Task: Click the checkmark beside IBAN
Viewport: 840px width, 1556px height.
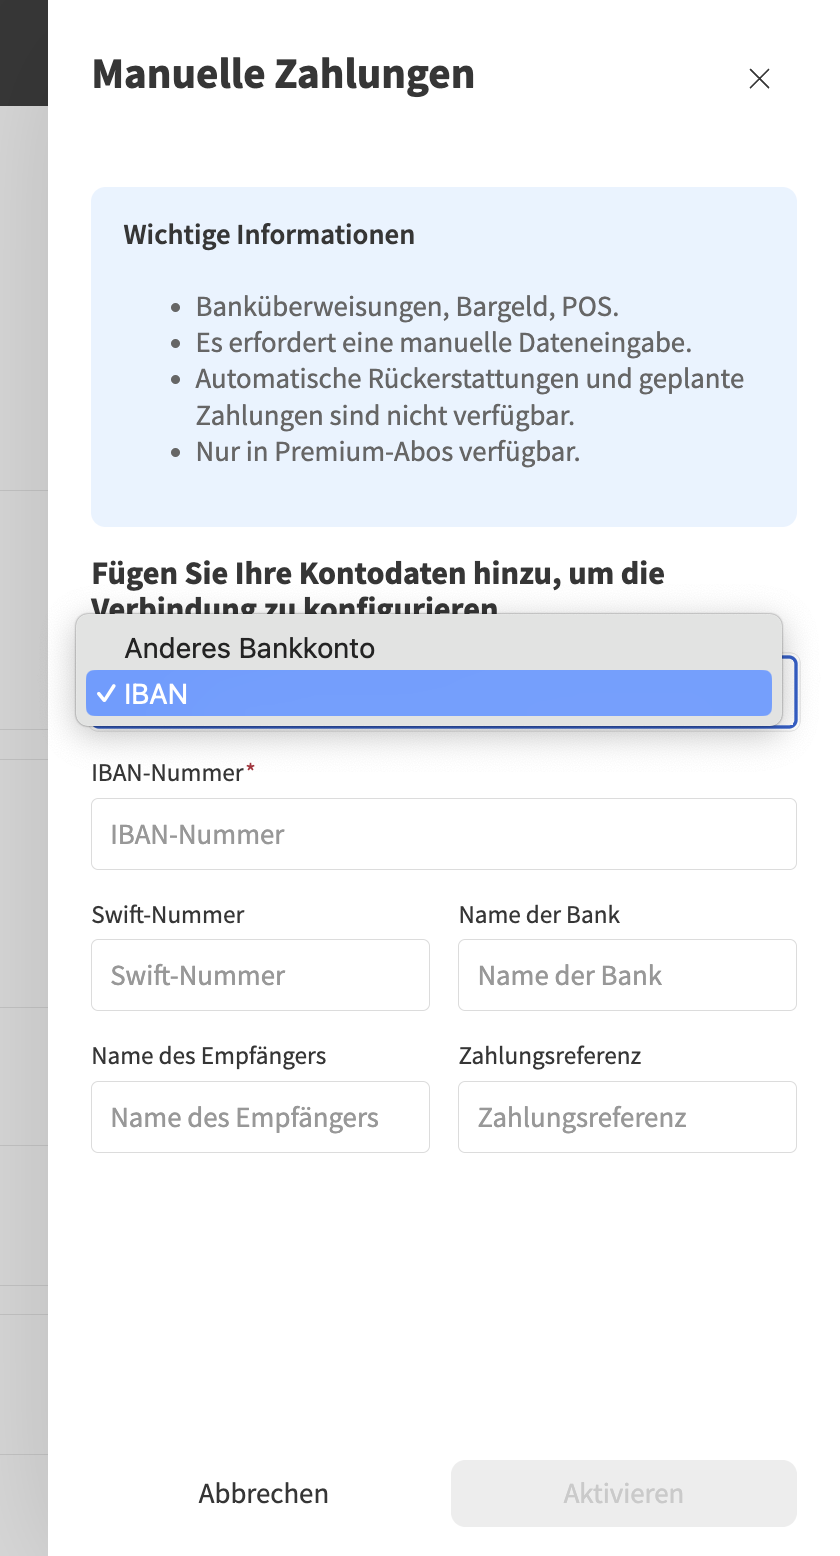Action: tap(106, 693)
